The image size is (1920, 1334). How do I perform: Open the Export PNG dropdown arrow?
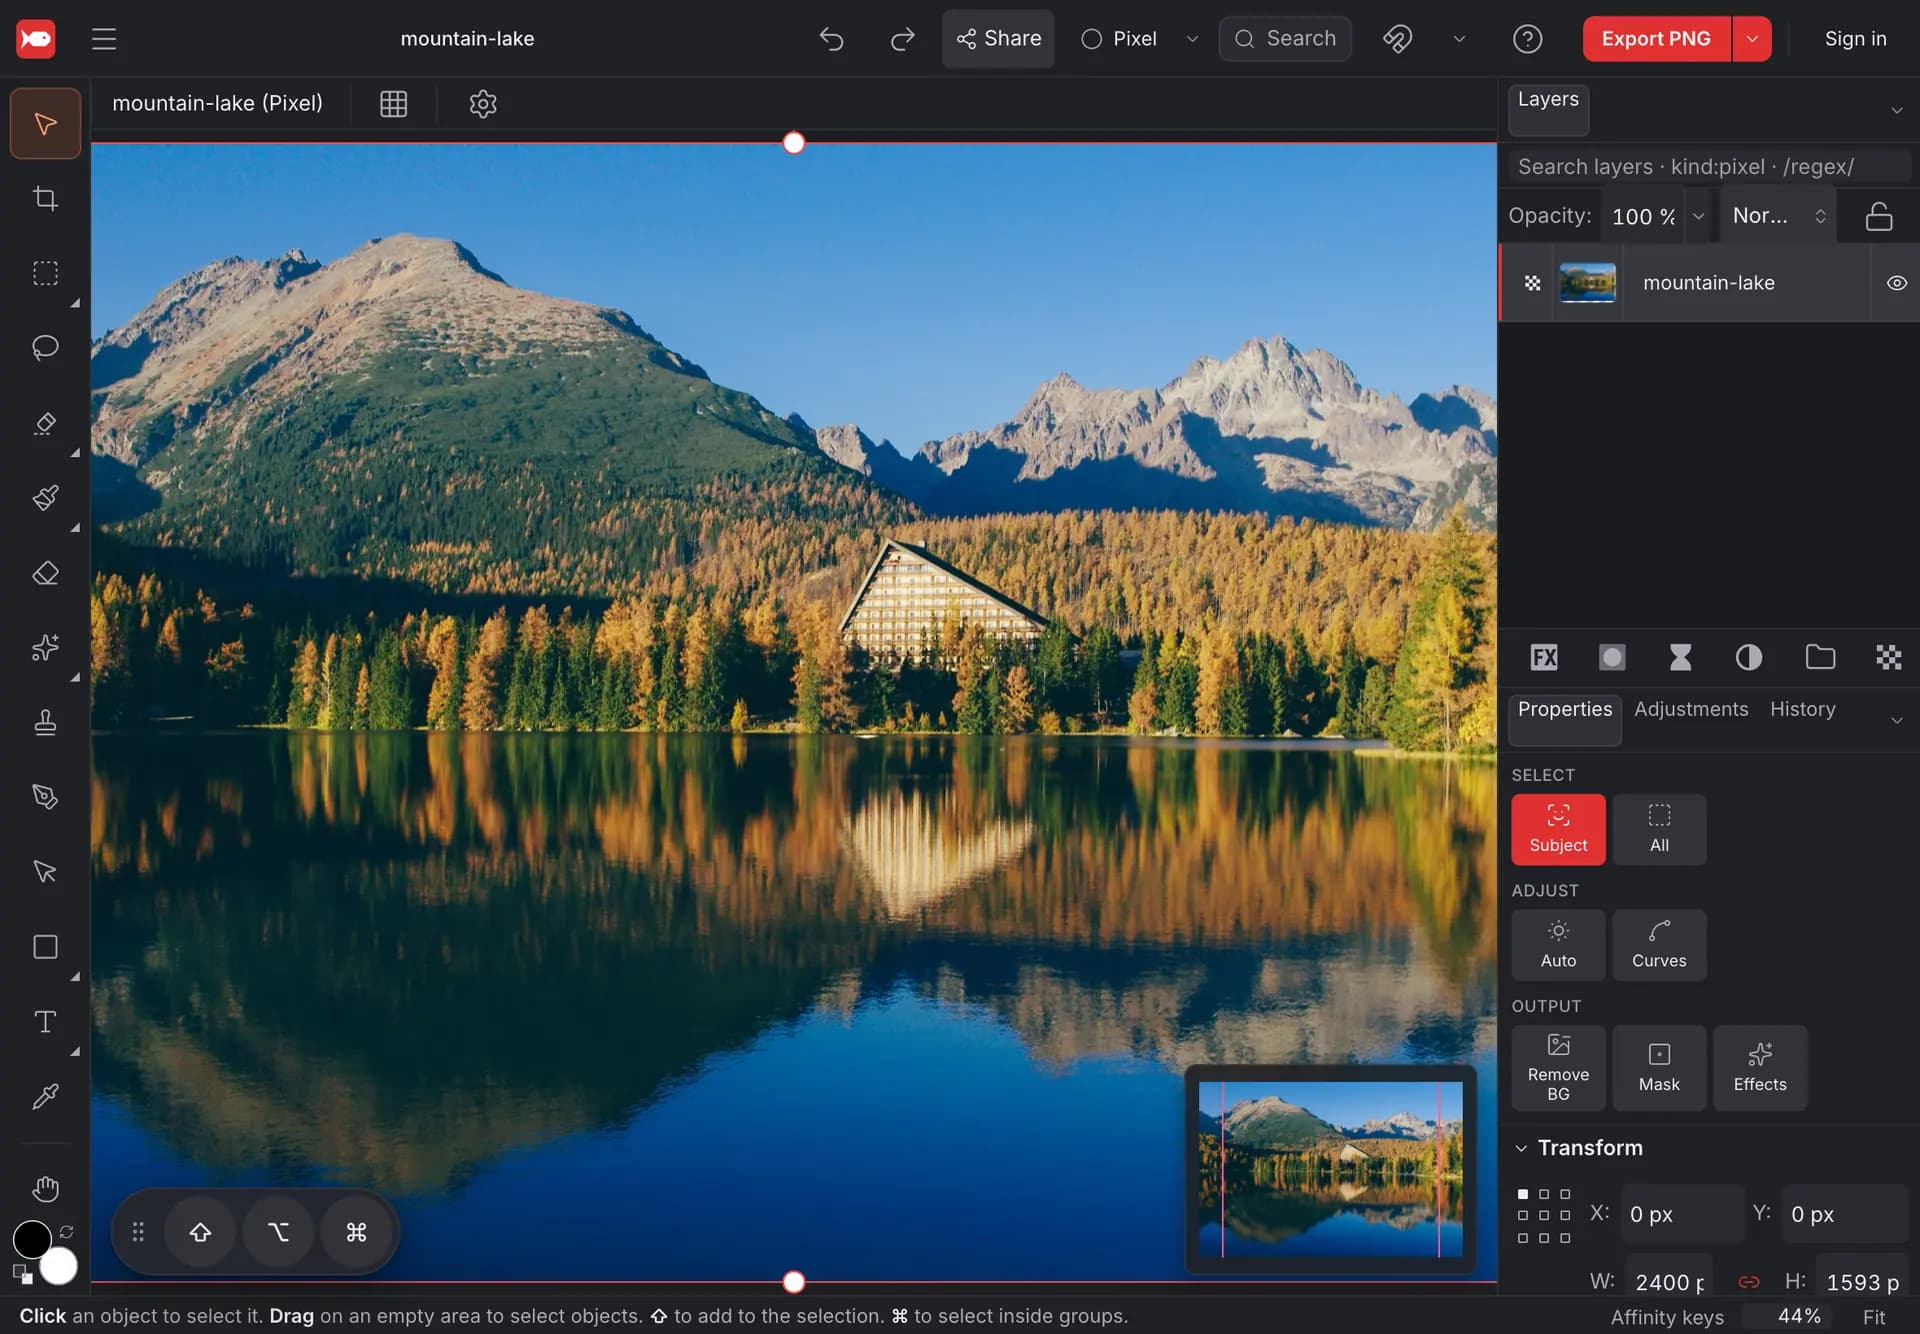[x=1752, y=39]
